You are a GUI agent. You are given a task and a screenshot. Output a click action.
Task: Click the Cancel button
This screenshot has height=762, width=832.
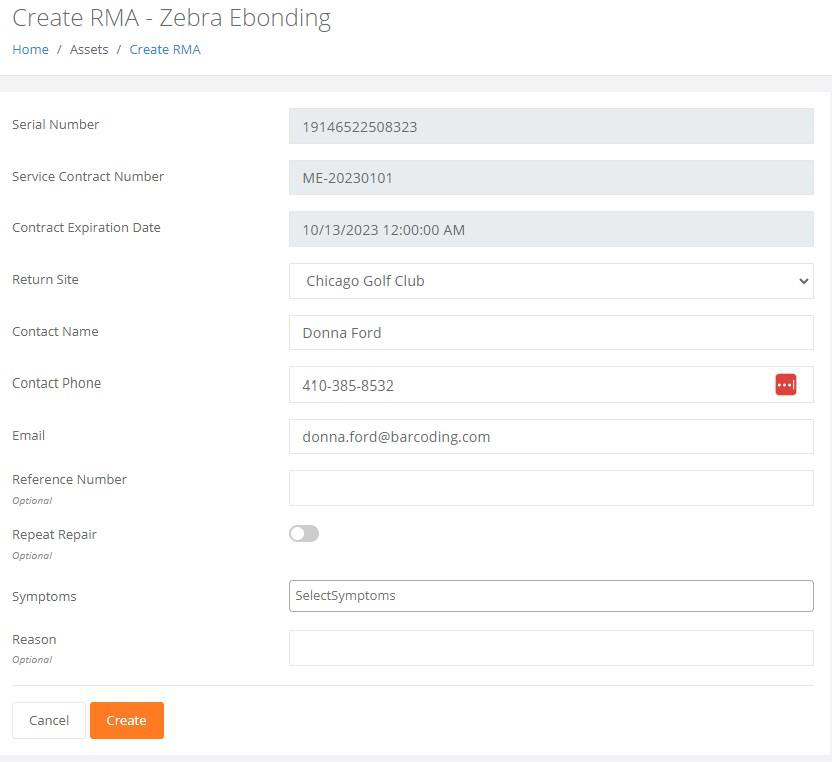pos(49,720)
